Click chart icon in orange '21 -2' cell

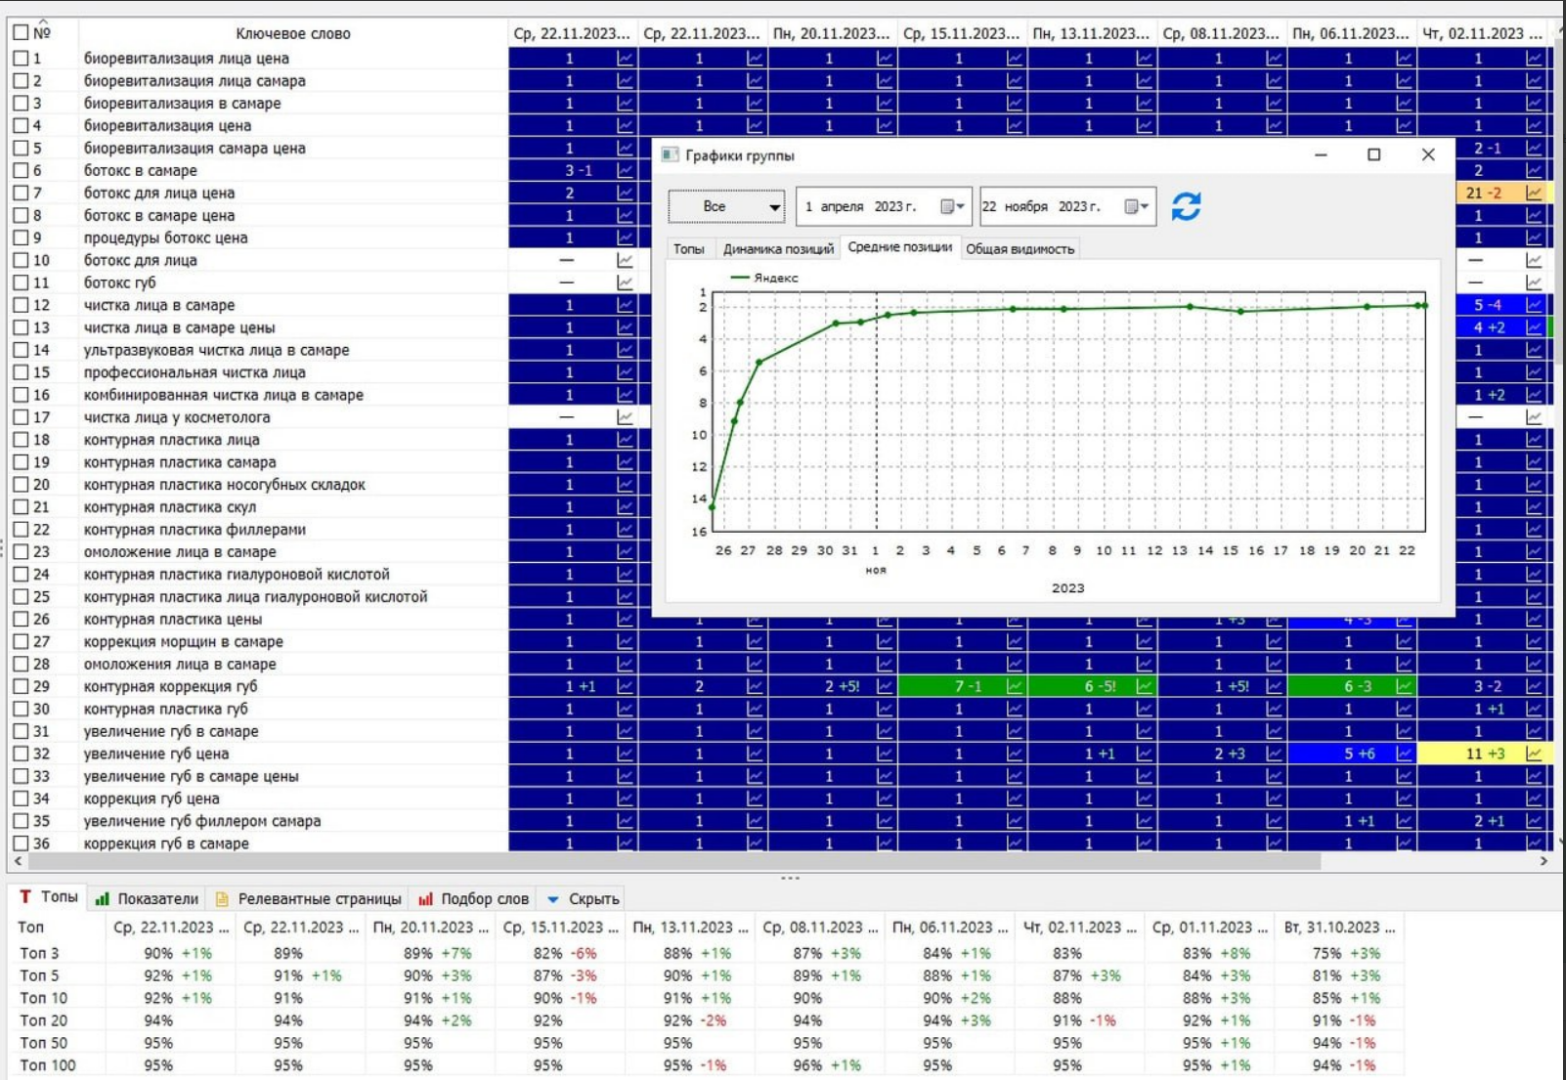point(1534,193)
